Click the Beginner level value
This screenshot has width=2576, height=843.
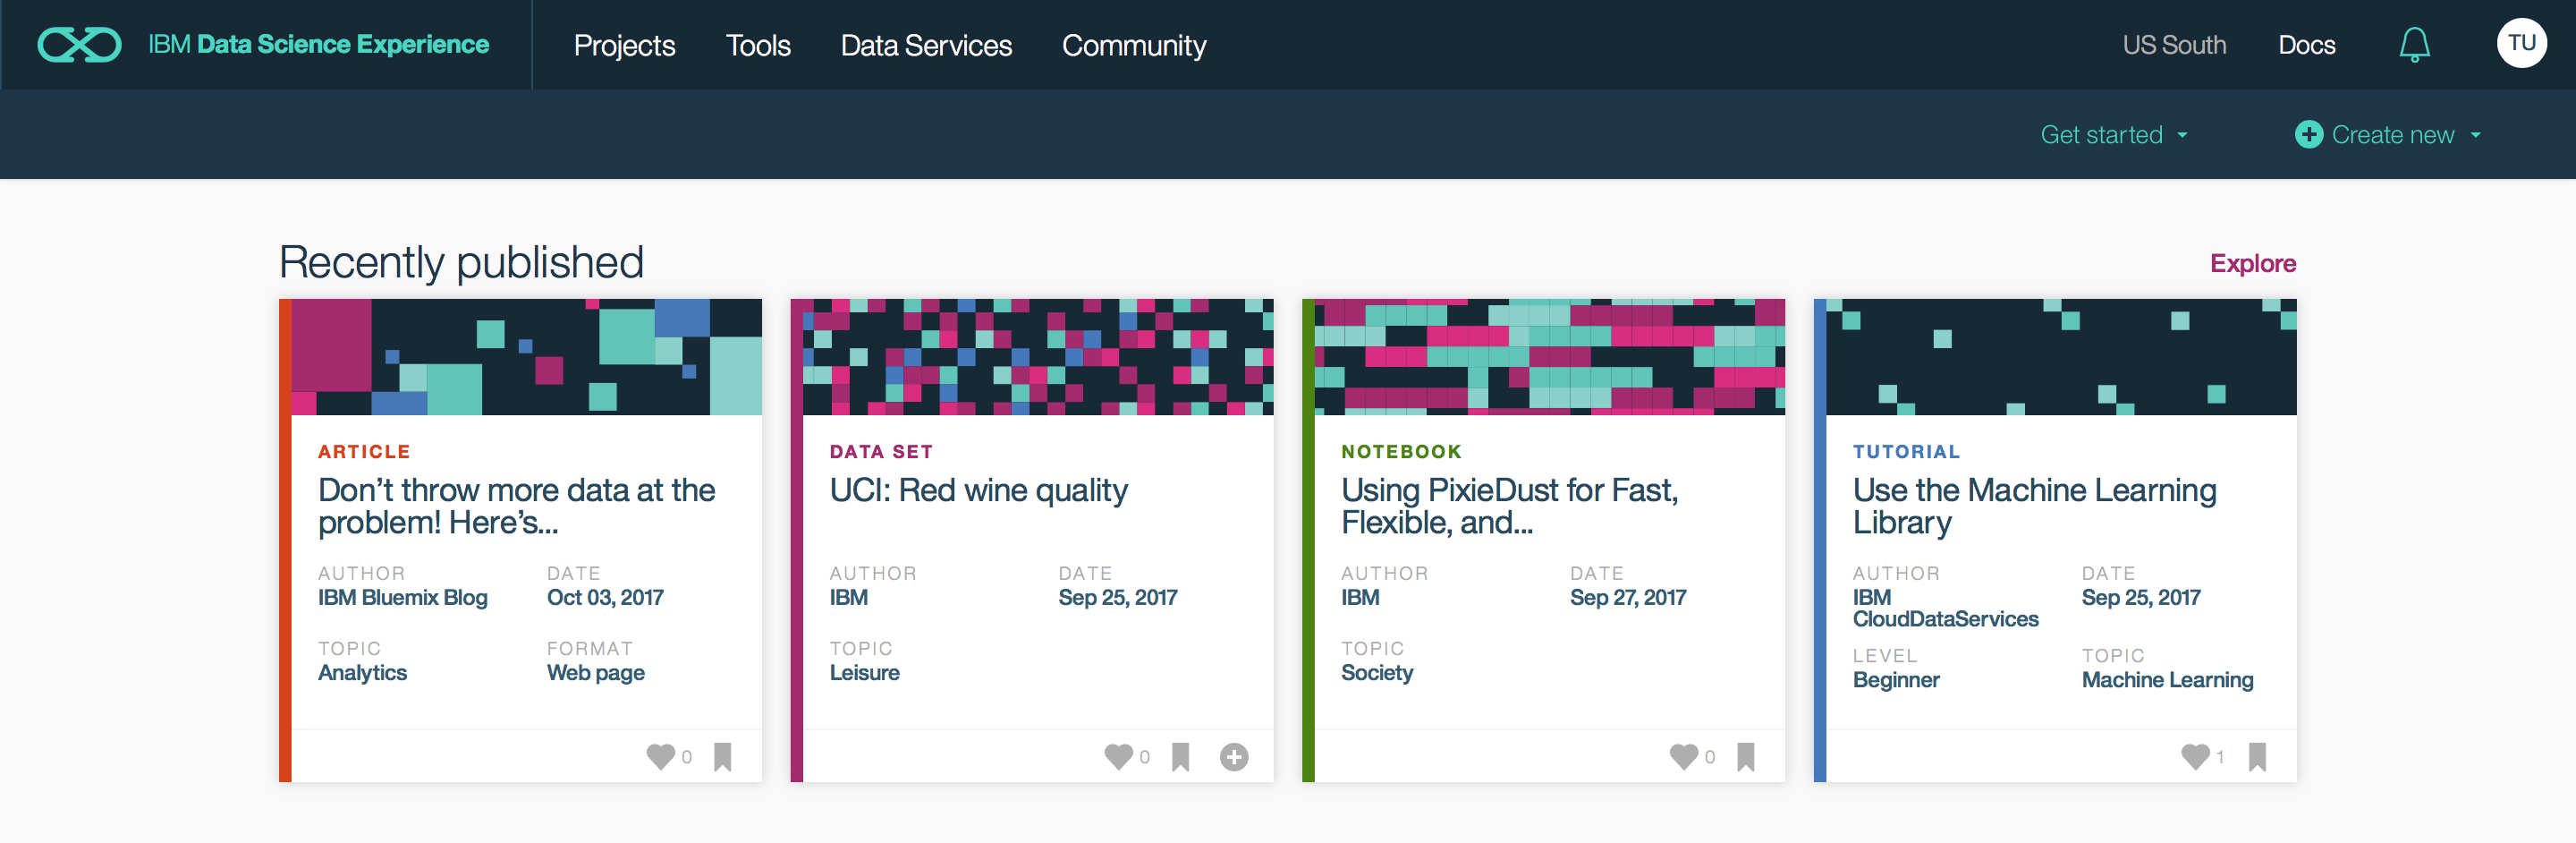[x=1895, y=680]
